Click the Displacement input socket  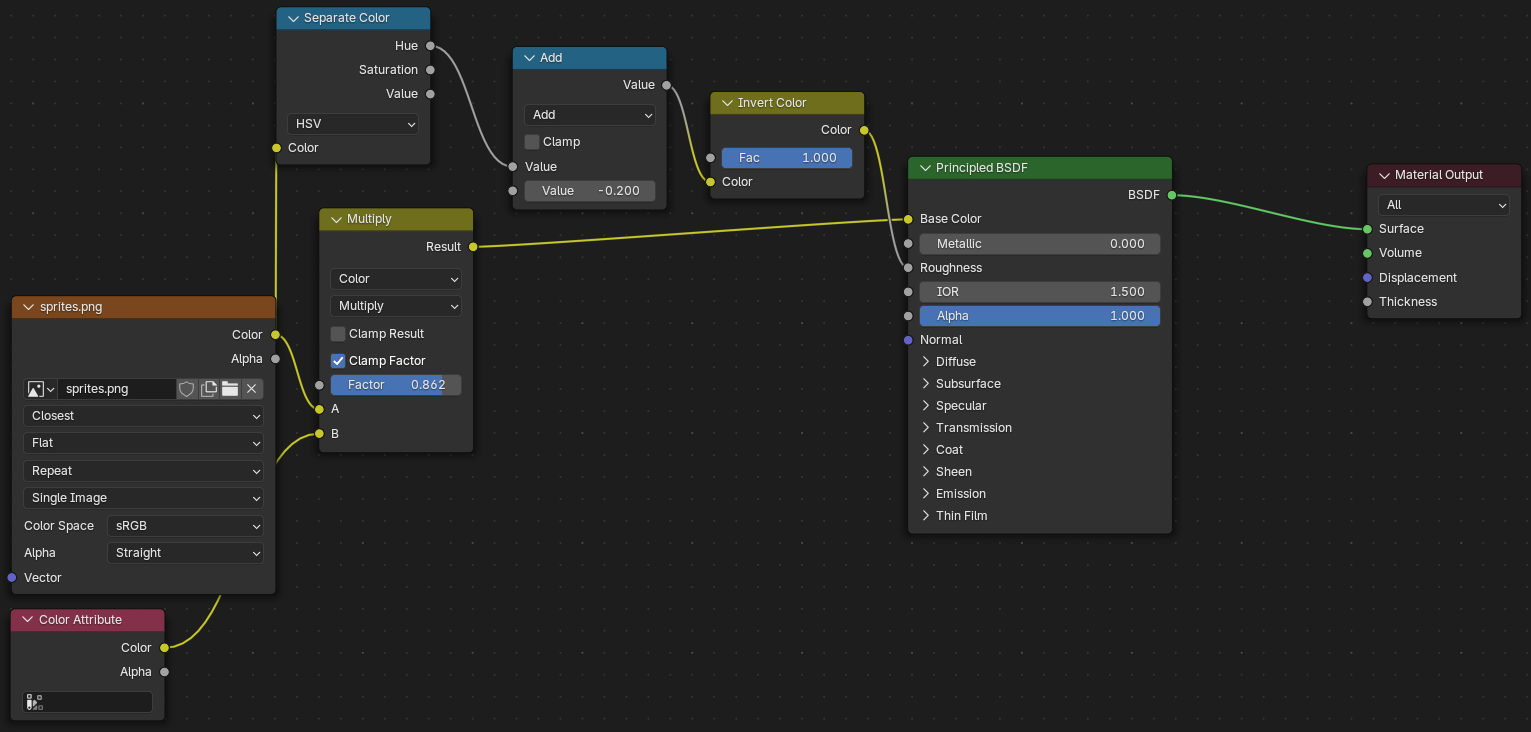1367,278
